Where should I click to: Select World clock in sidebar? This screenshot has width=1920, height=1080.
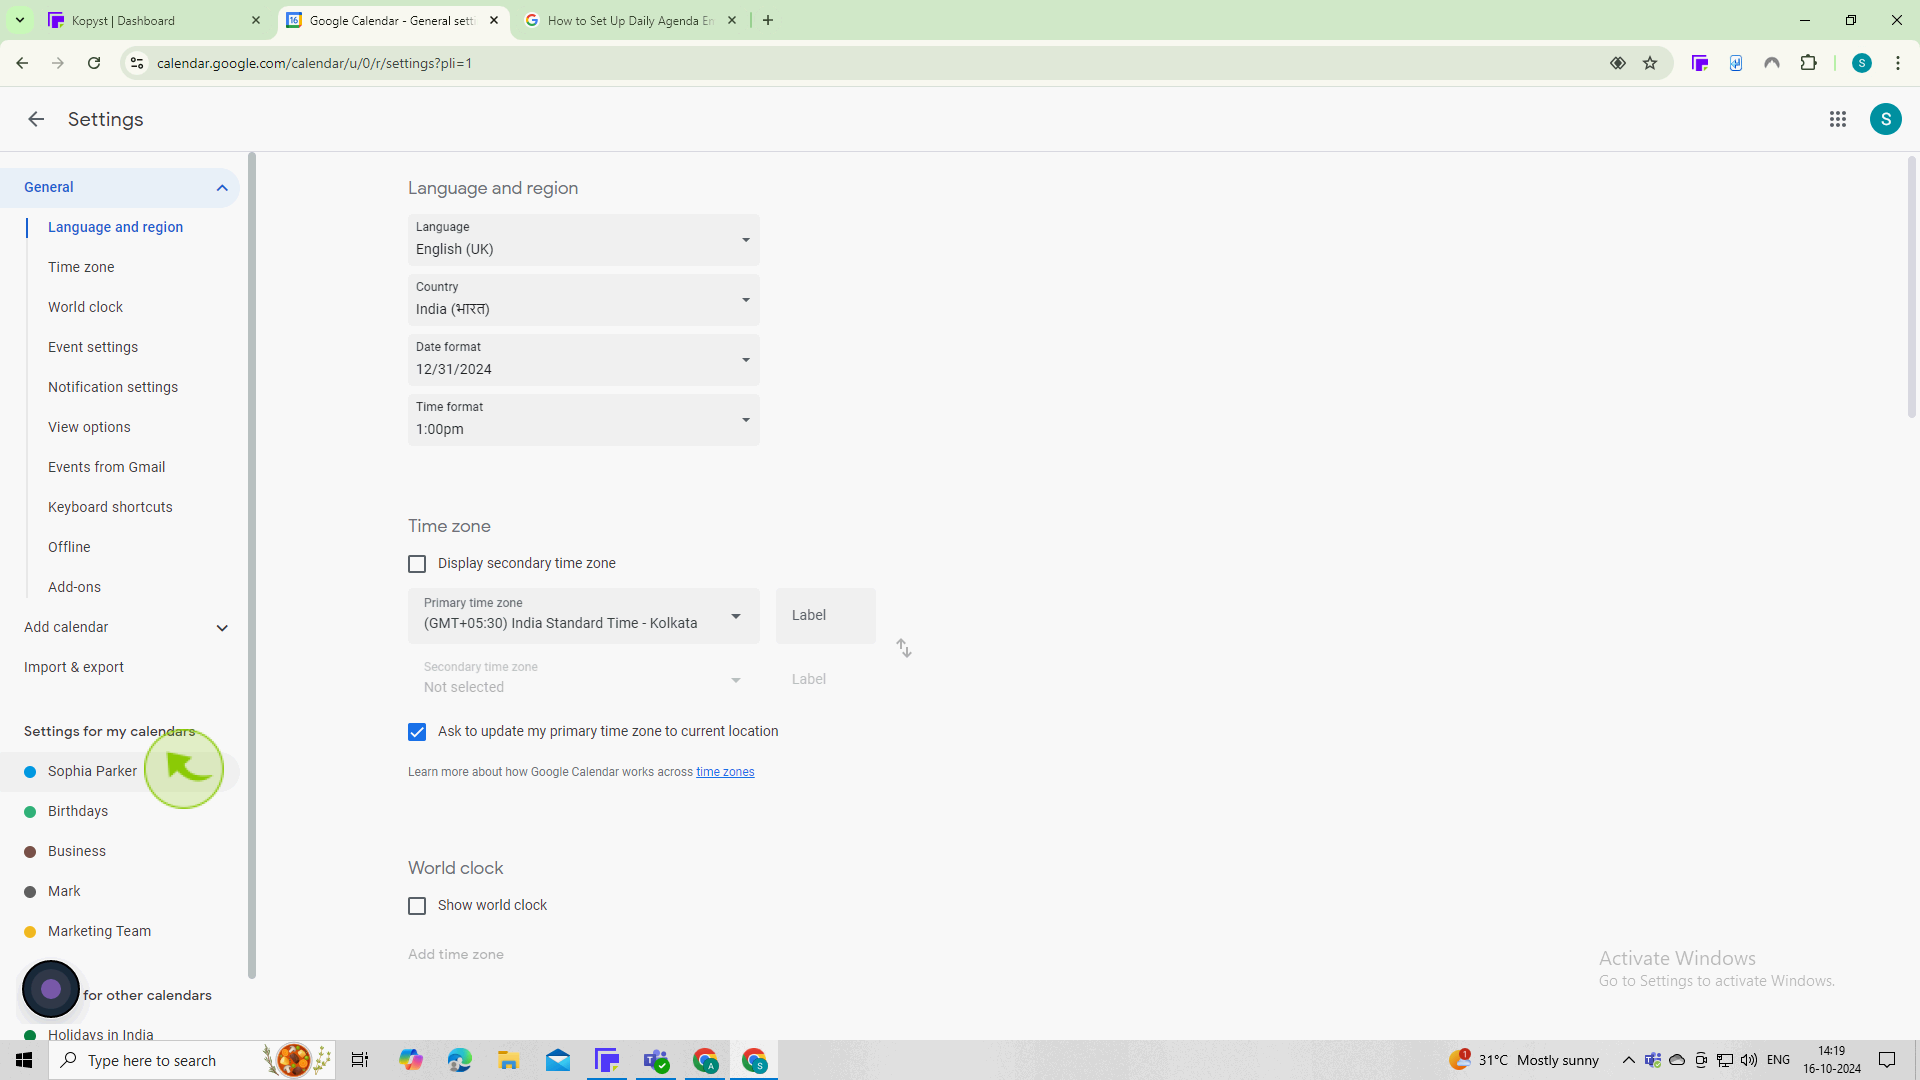pos(85,307)
